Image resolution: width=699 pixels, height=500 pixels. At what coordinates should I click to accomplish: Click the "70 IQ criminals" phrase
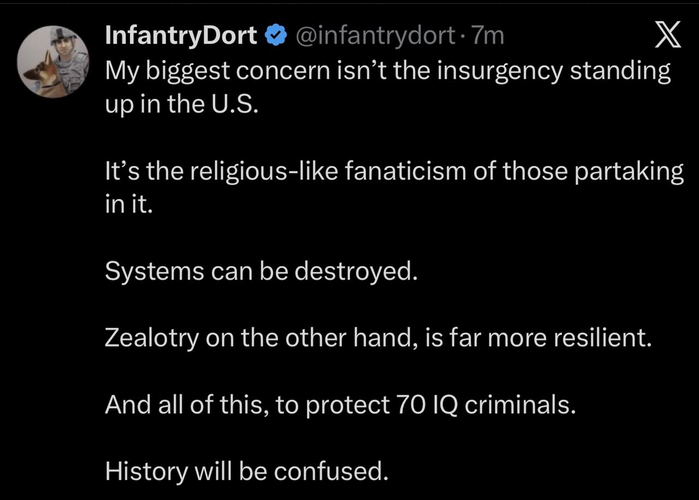point(487,403)
